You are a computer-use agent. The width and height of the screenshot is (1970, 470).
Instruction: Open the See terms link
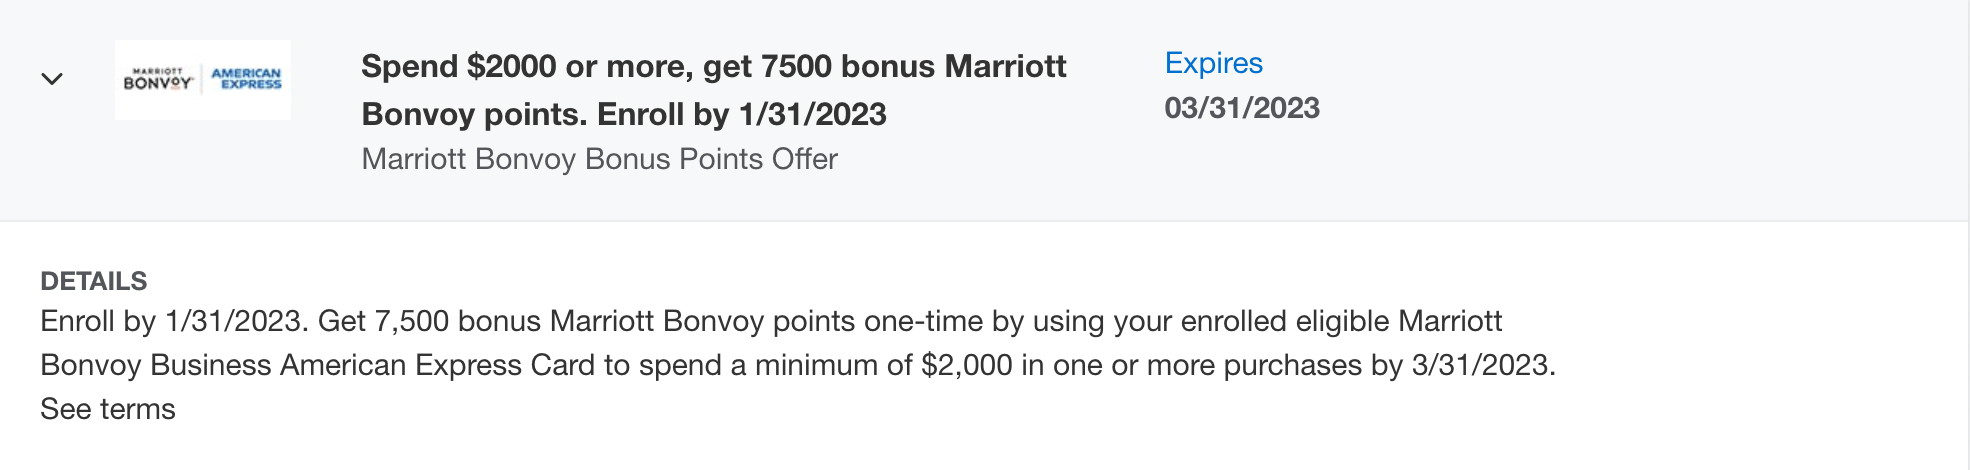tap(108, 409)
